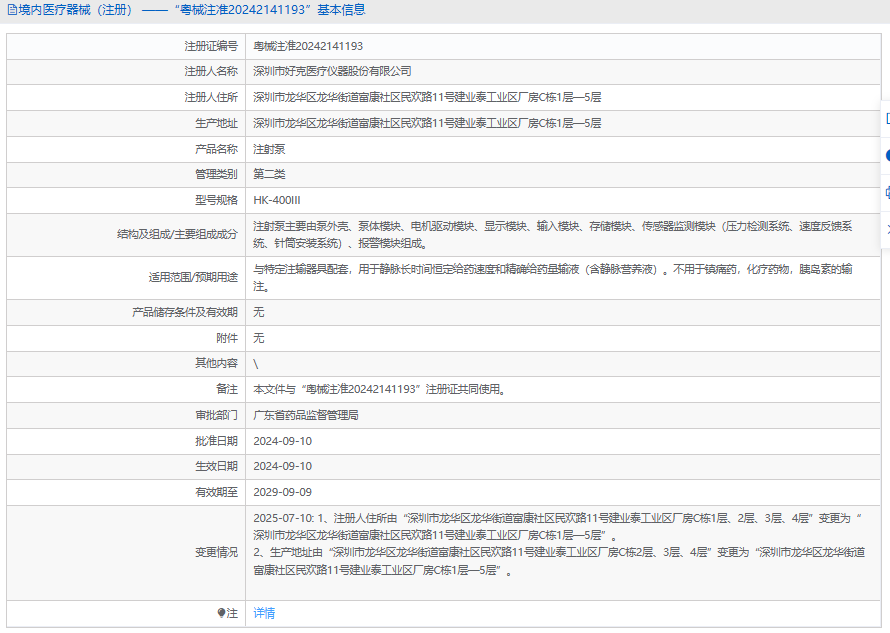Viewport: 890px width, 633px height.
Task: Click the blue icon below the circle on sidebar
Action: point(886,192)
